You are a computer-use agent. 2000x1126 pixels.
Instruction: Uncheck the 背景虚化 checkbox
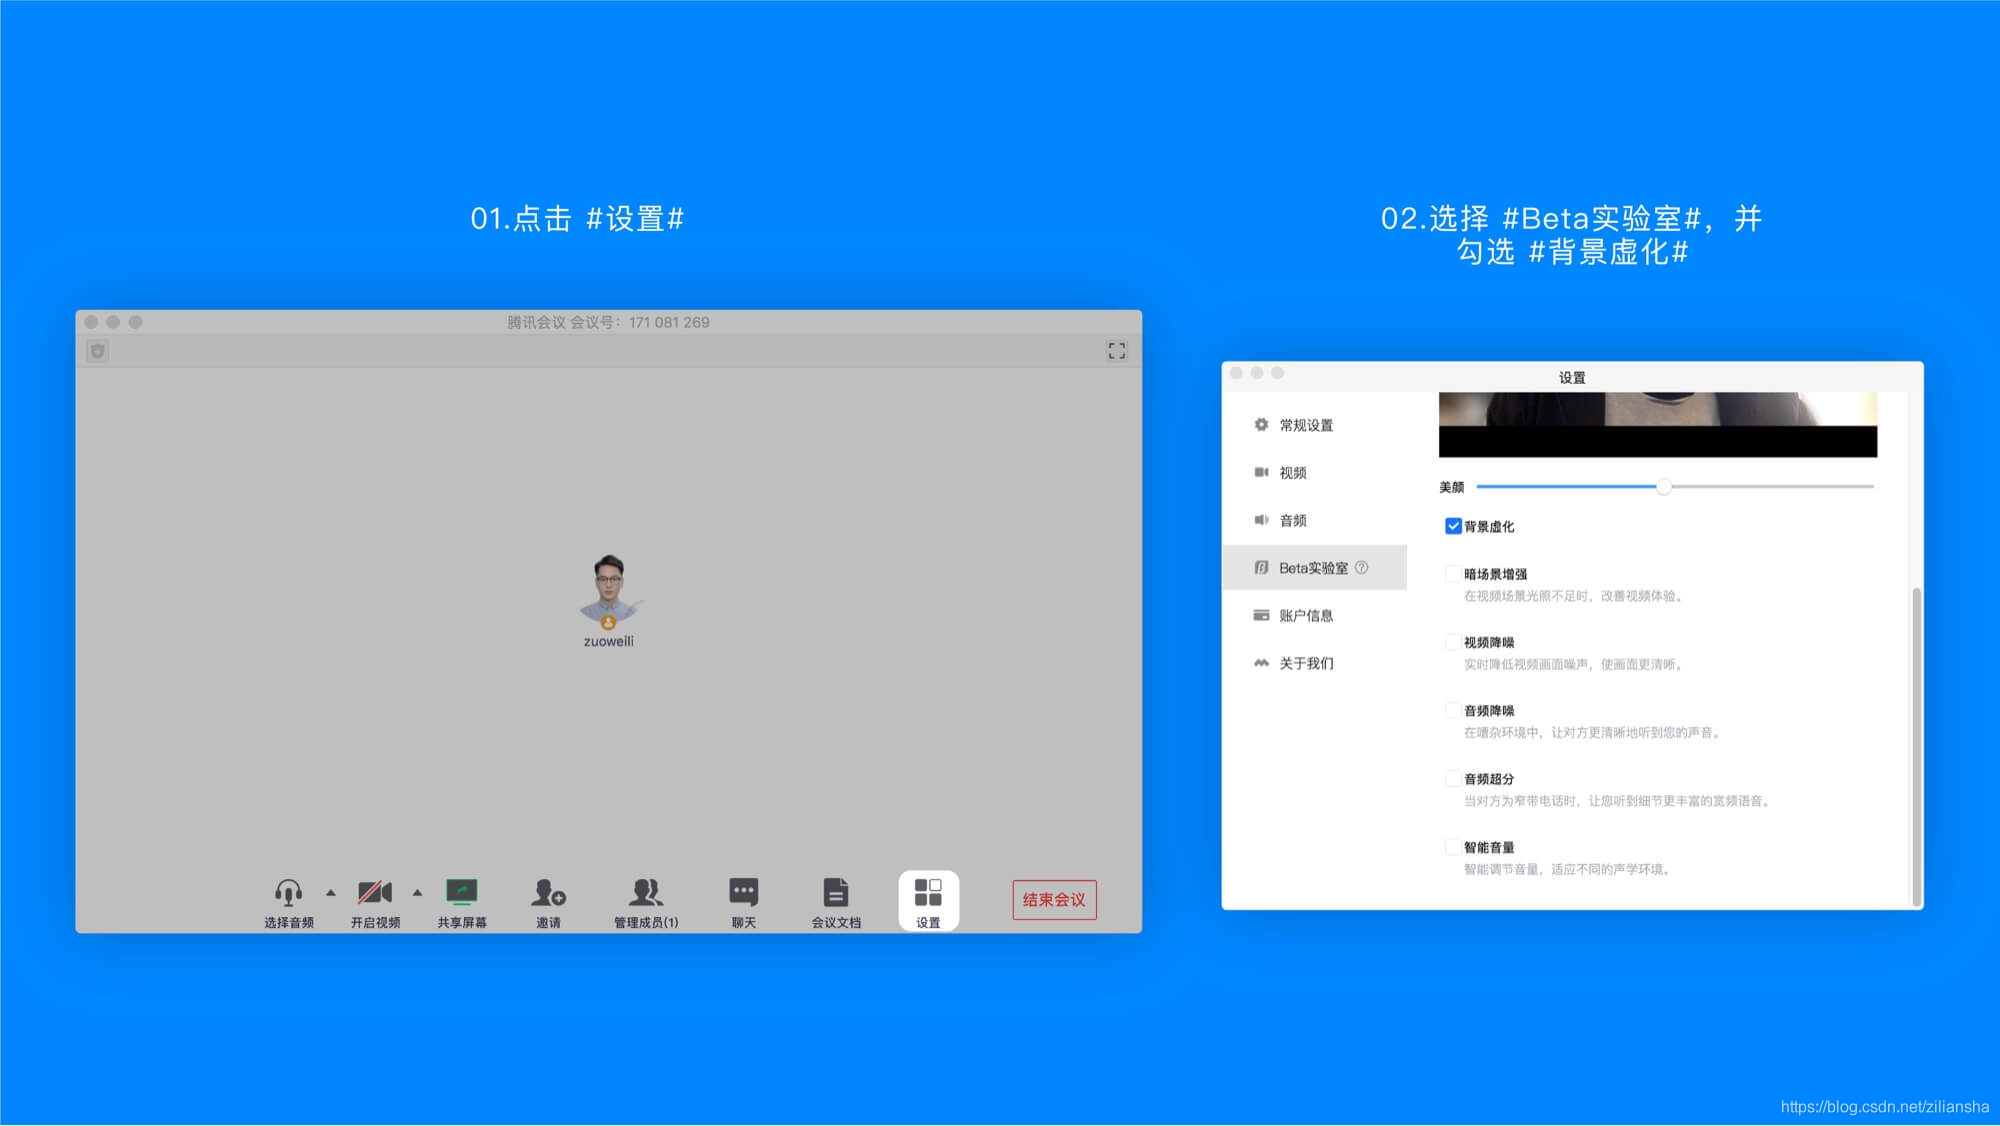point(1453,526)
